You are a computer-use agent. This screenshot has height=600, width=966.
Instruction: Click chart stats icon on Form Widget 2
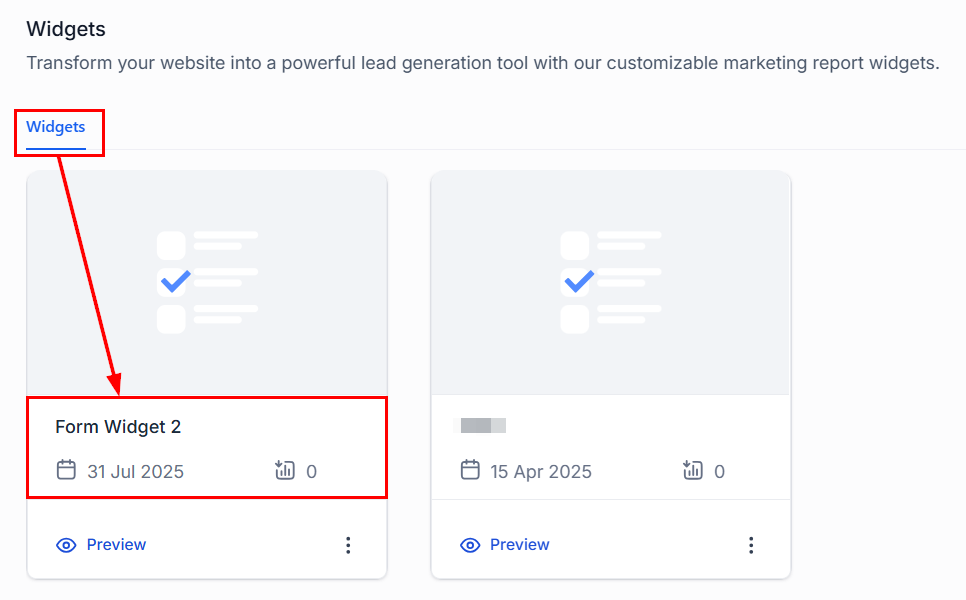coord(285,470)
